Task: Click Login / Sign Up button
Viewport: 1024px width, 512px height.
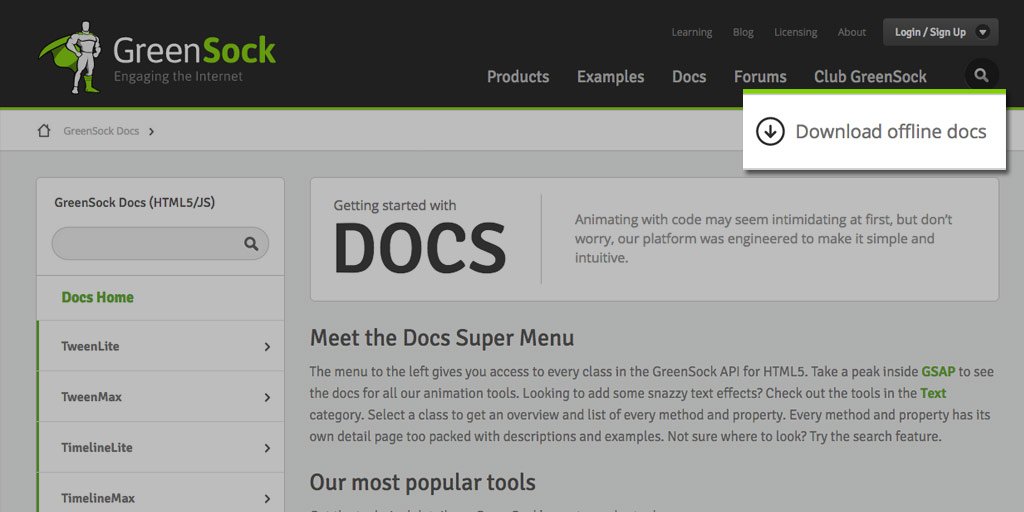Action: click(x=940, y=32)
